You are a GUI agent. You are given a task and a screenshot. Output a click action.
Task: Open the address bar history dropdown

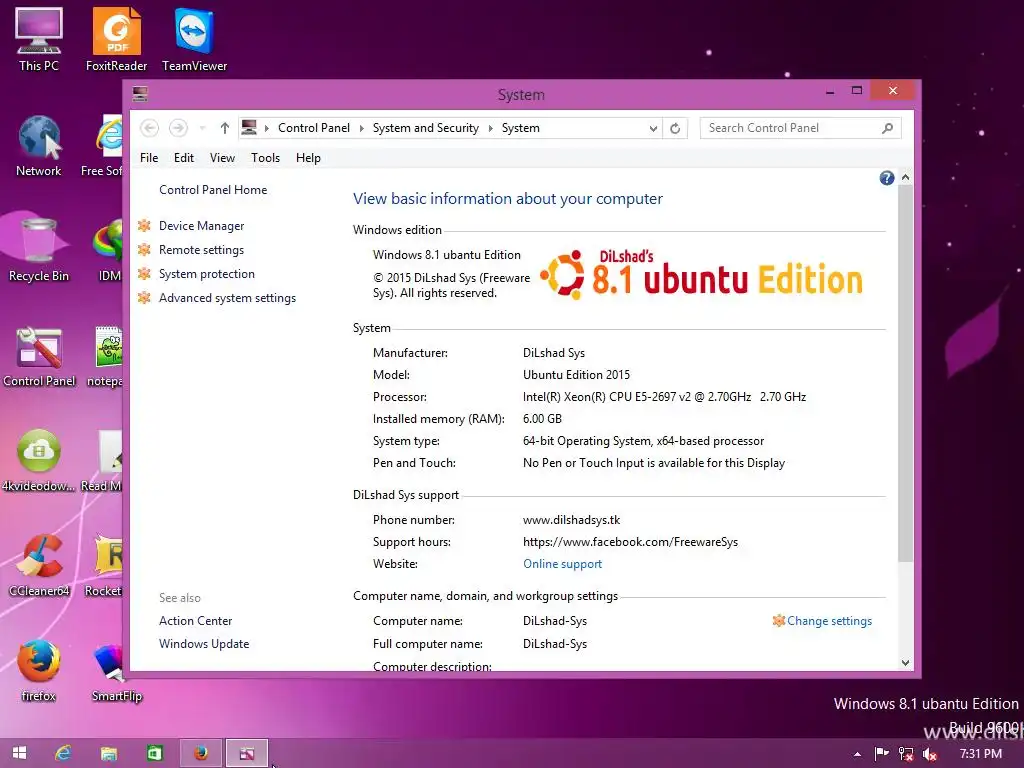[653, 129]
